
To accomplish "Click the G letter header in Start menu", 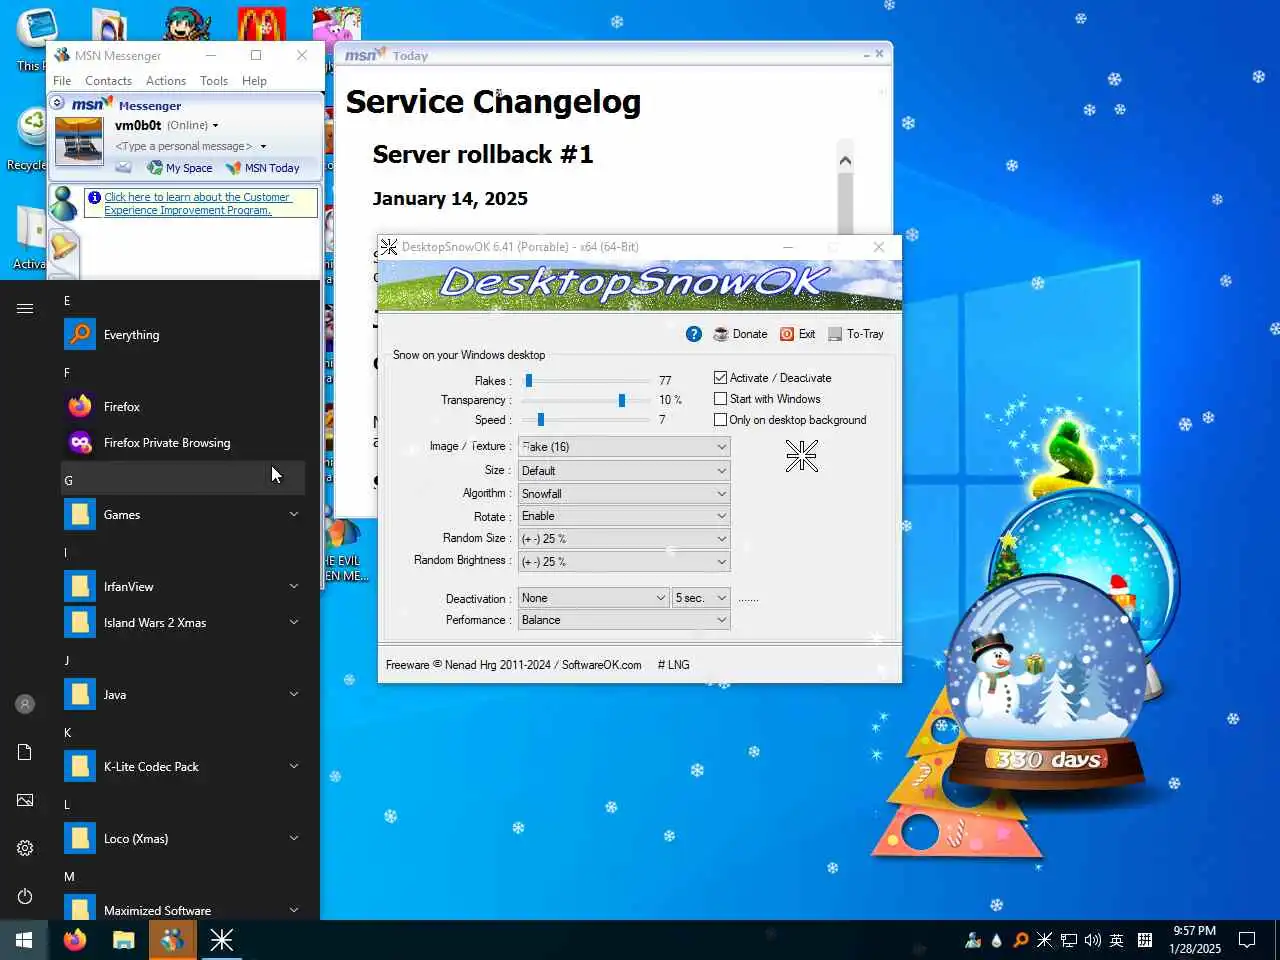I will [x=183, y=480].
